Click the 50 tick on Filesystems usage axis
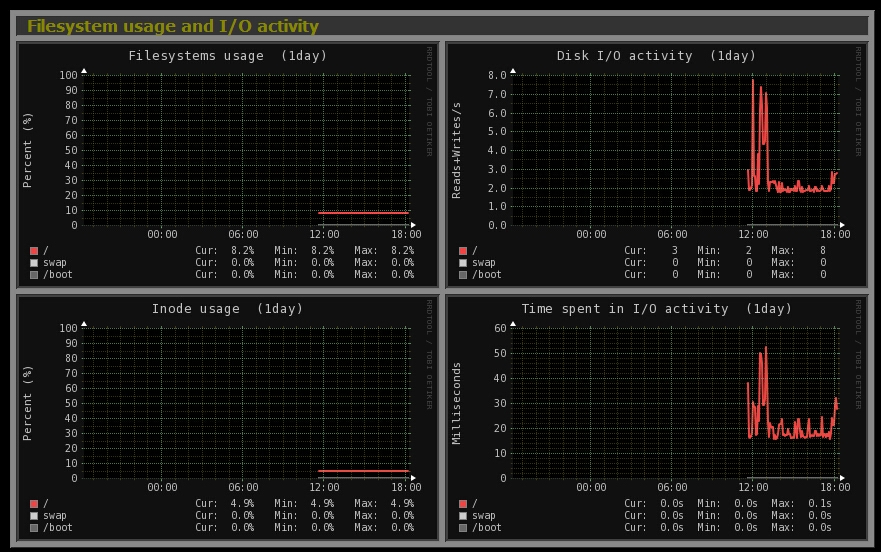 coord(71,150)
